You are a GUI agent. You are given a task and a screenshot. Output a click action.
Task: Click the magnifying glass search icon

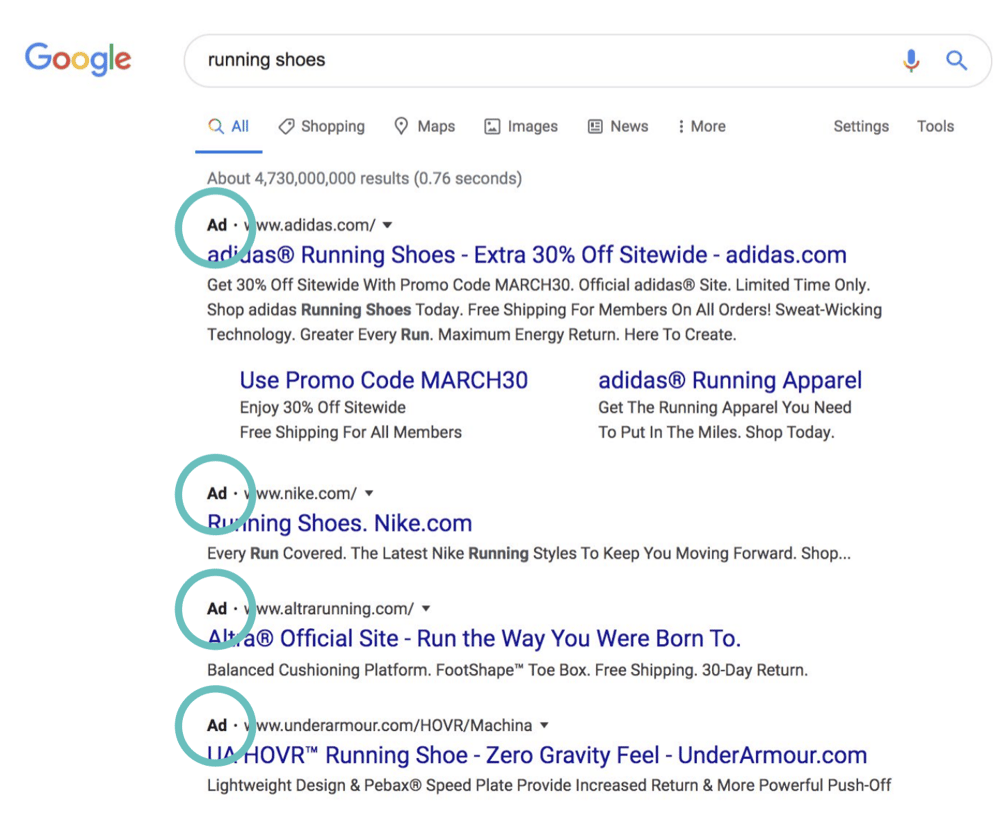tap(957, 60)
